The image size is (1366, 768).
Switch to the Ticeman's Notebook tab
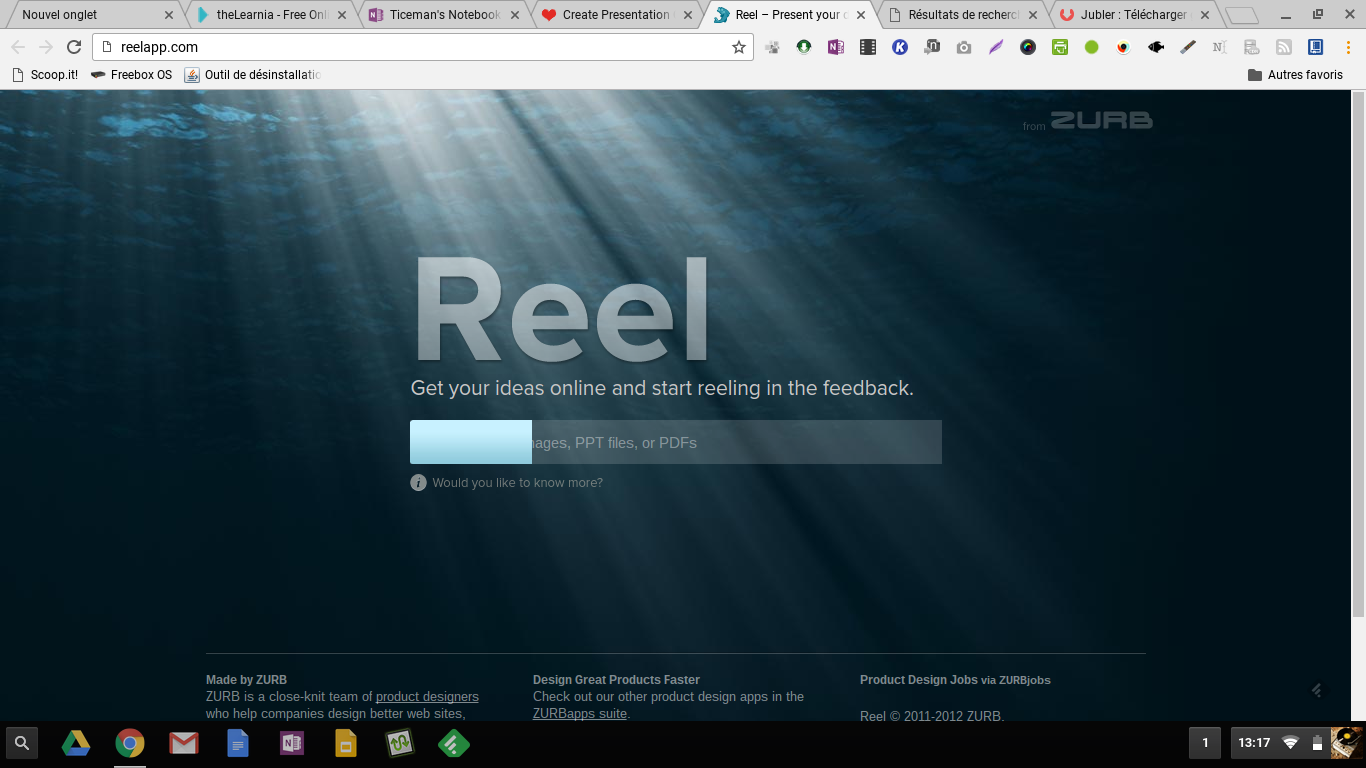pos(442,15)
